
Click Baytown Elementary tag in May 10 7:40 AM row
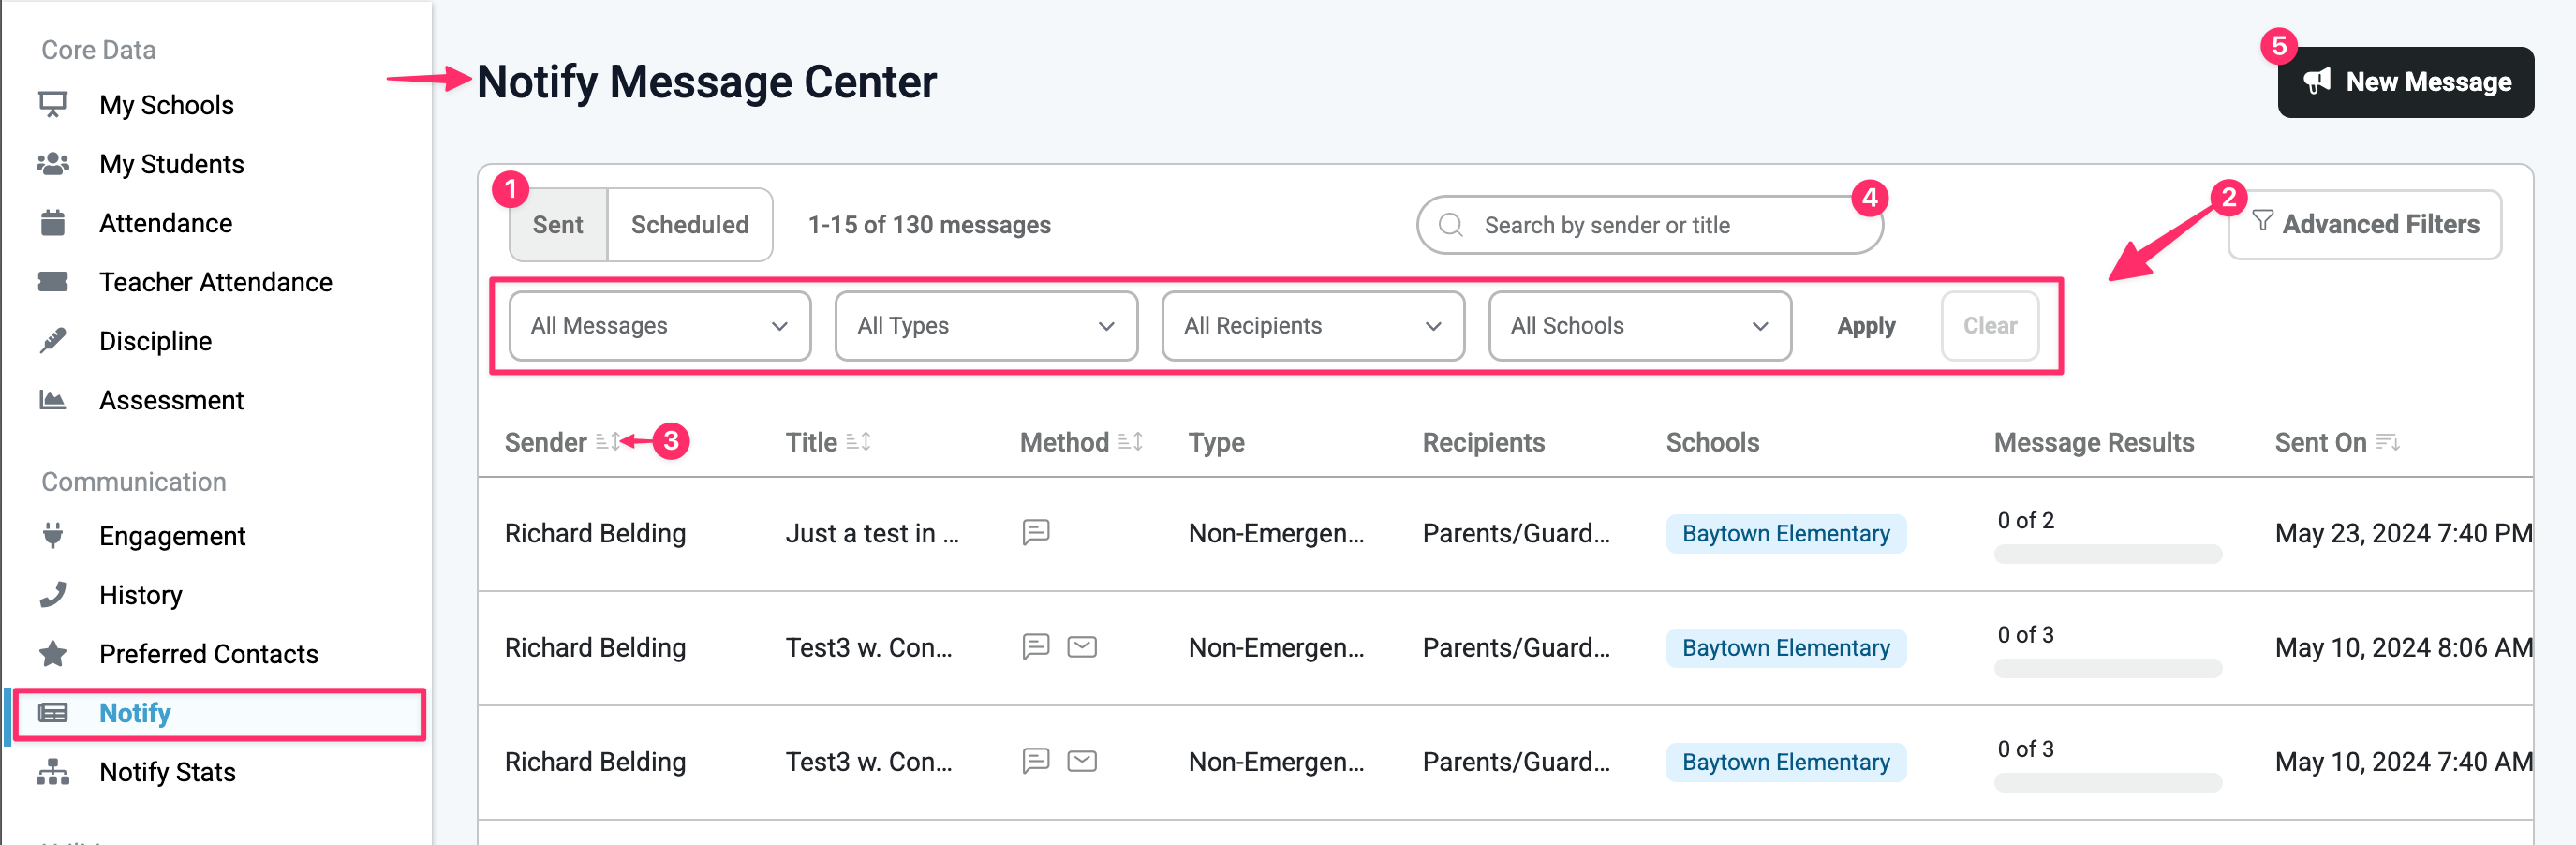click(x=1786, y=762)
